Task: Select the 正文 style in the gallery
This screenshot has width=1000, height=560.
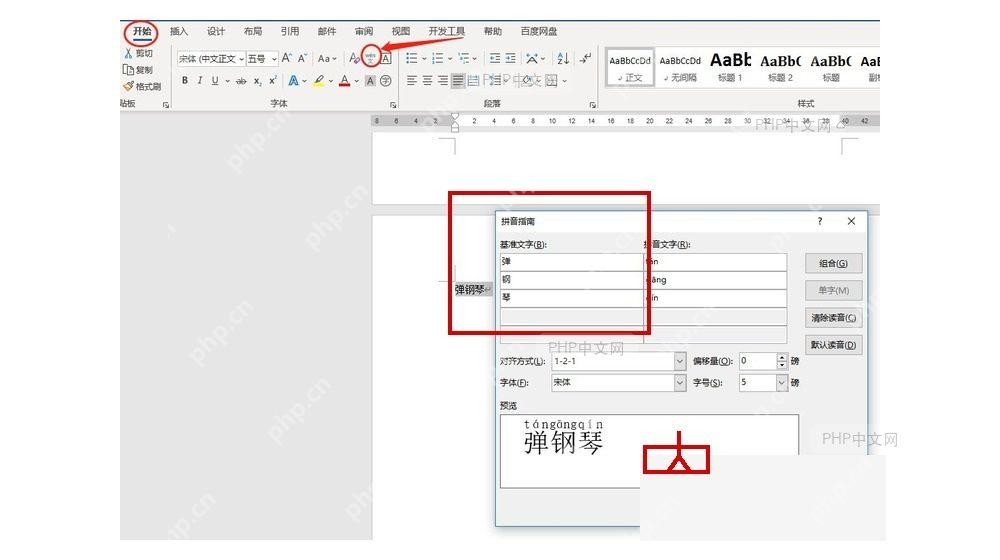Action: coord(629,68)
